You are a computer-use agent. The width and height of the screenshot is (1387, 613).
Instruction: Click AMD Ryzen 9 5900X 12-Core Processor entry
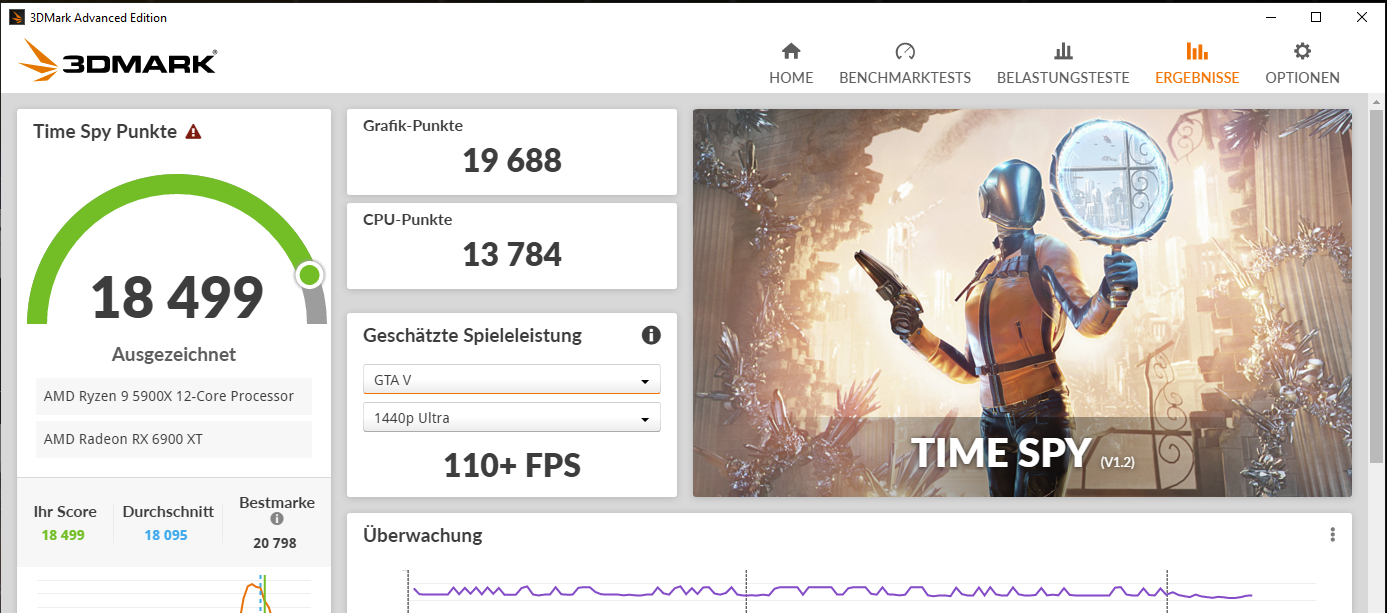(174, 396)
